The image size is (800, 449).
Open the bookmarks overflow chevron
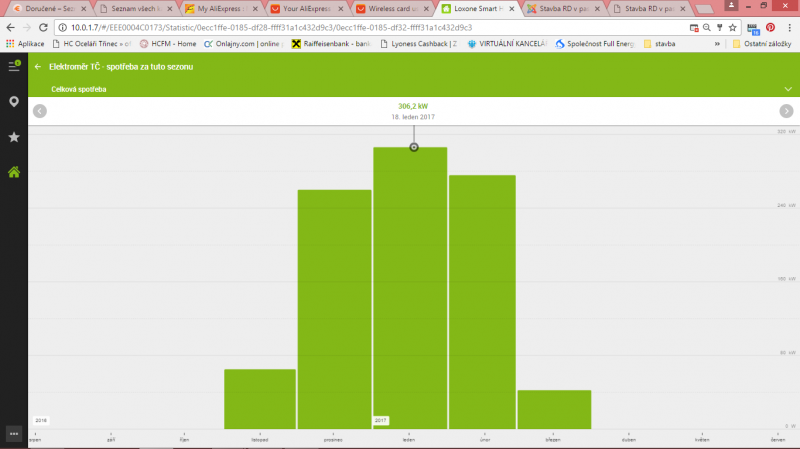tap(716, 44)
